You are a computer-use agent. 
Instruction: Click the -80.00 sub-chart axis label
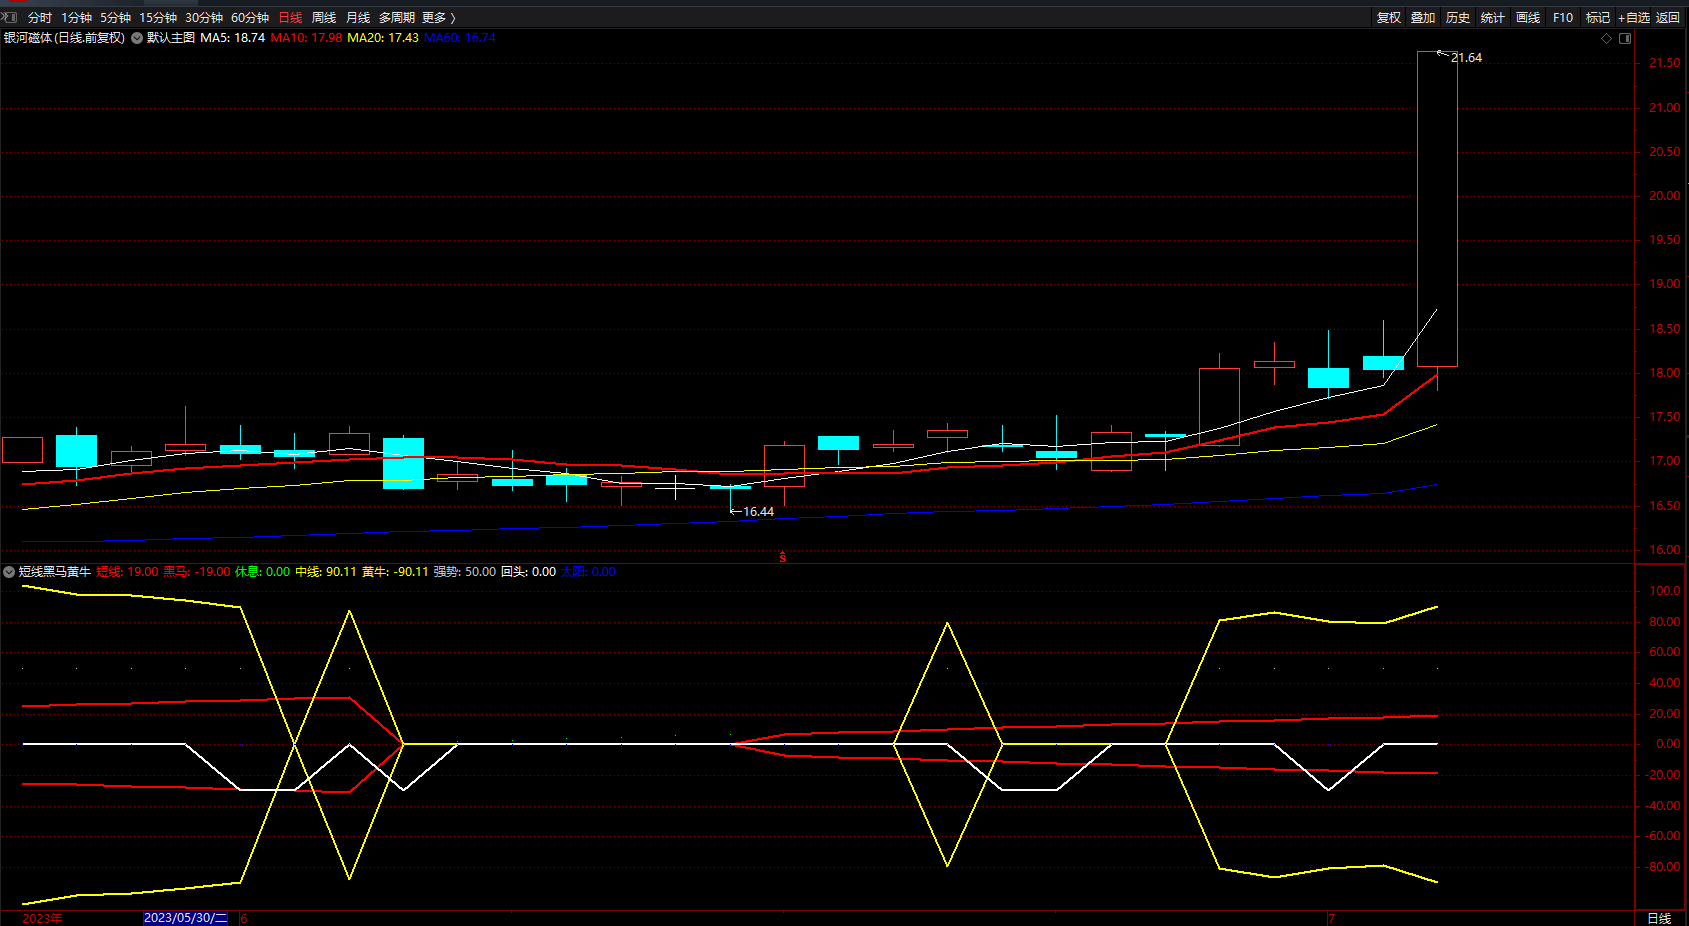1662,867
